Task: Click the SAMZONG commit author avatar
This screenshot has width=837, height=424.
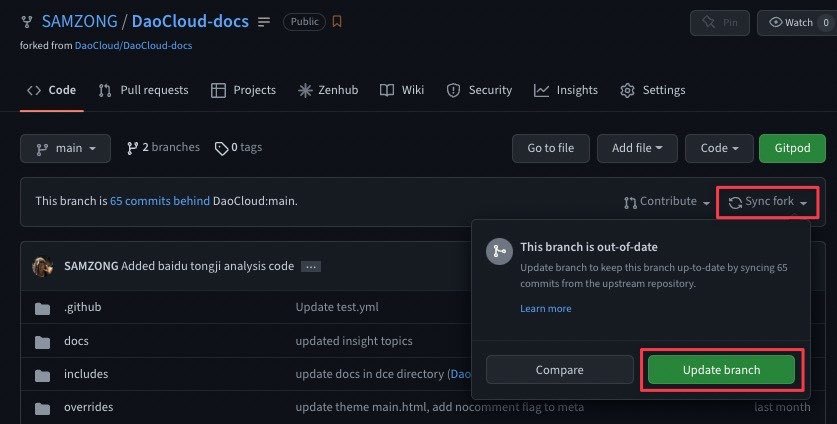Action: pyautogui.click(x=43, y=267)
